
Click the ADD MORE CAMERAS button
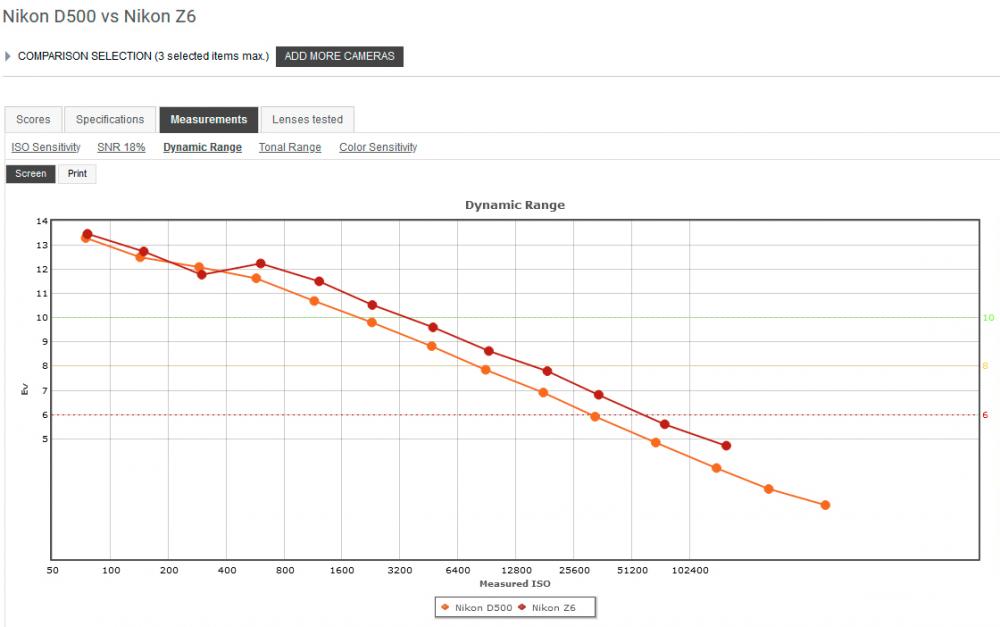coord(339,56)
